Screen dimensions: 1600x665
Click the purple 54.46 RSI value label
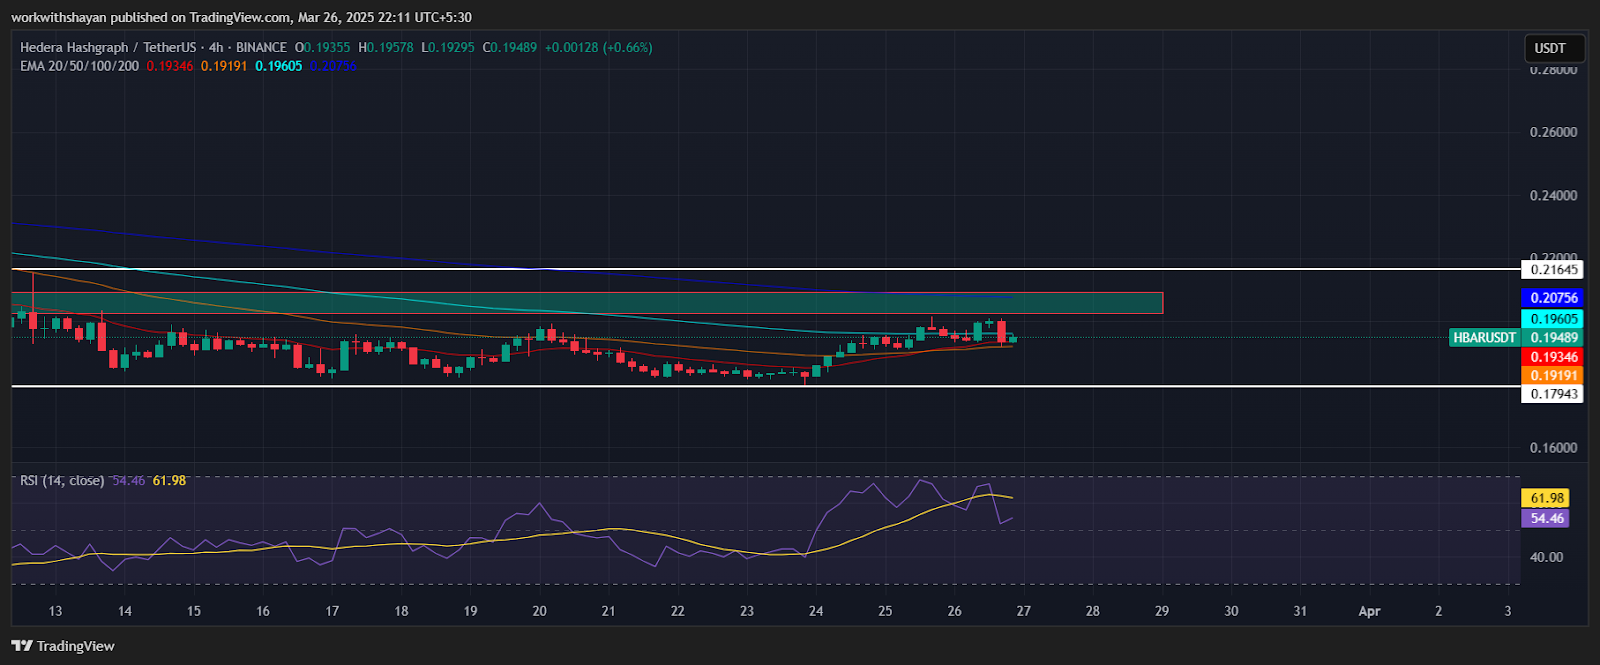(x=1546, y=518)
